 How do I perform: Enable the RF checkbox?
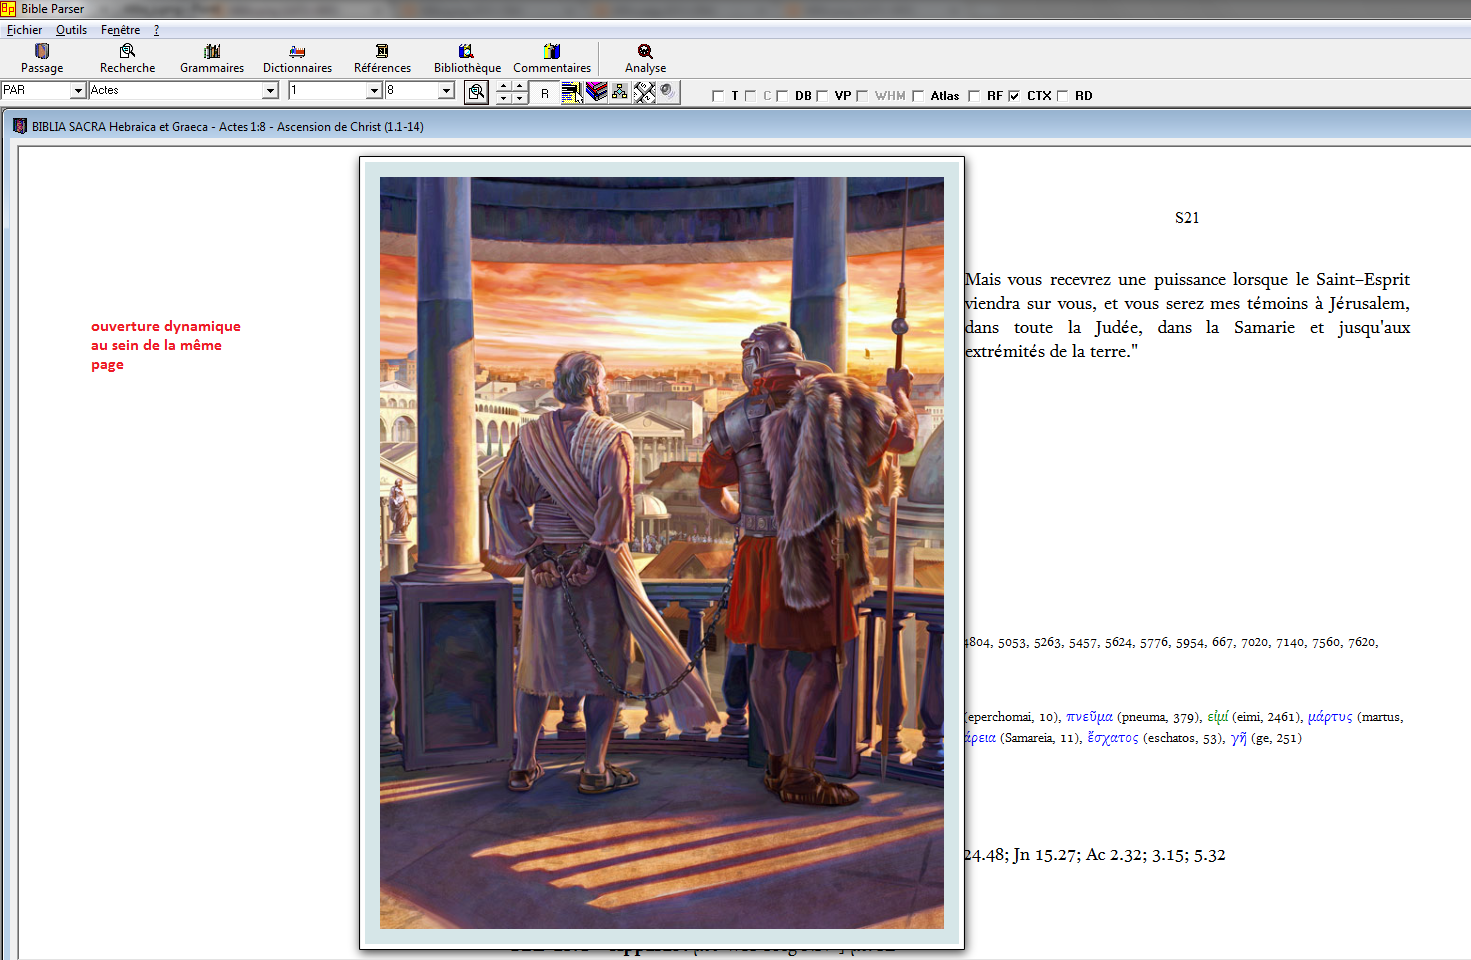(x=974, y=96)
